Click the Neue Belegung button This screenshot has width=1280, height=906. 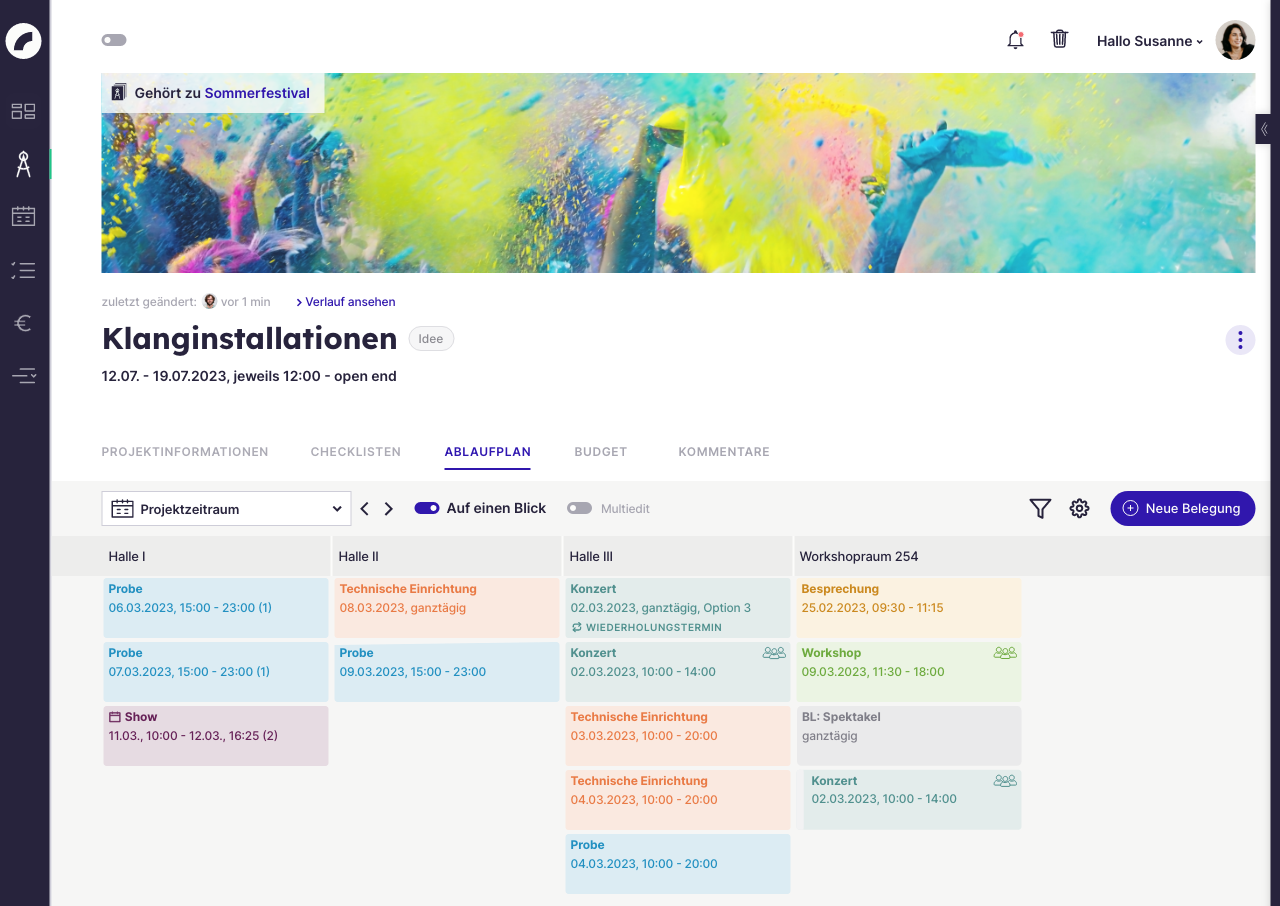[1182, 508]
